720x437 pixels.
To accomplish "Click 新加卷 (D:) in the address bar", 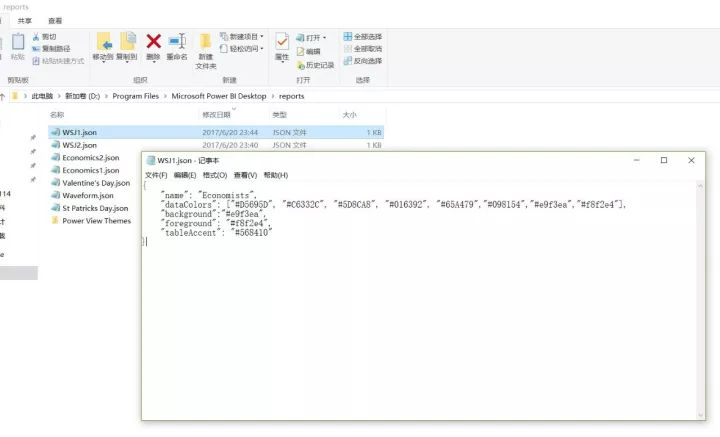I will 83,96.
